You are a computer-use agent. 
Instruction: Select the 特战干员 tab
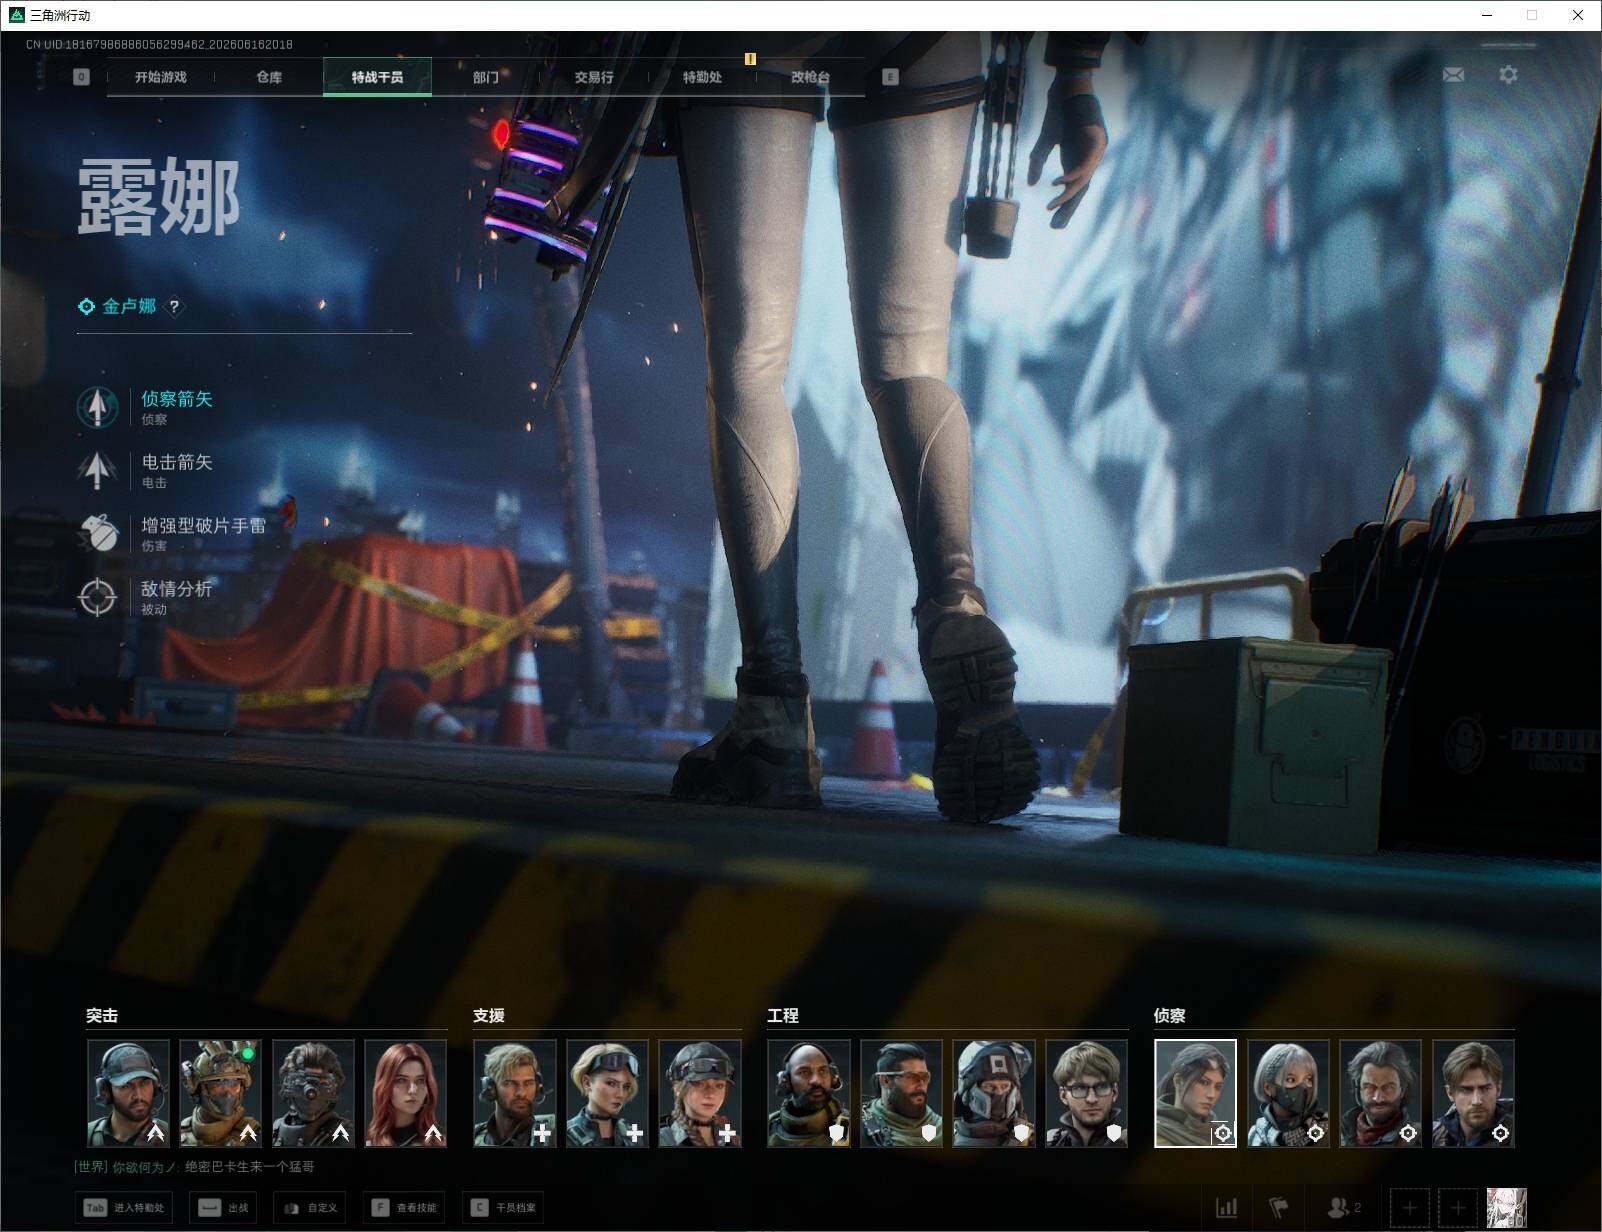(x=377, y=77)
